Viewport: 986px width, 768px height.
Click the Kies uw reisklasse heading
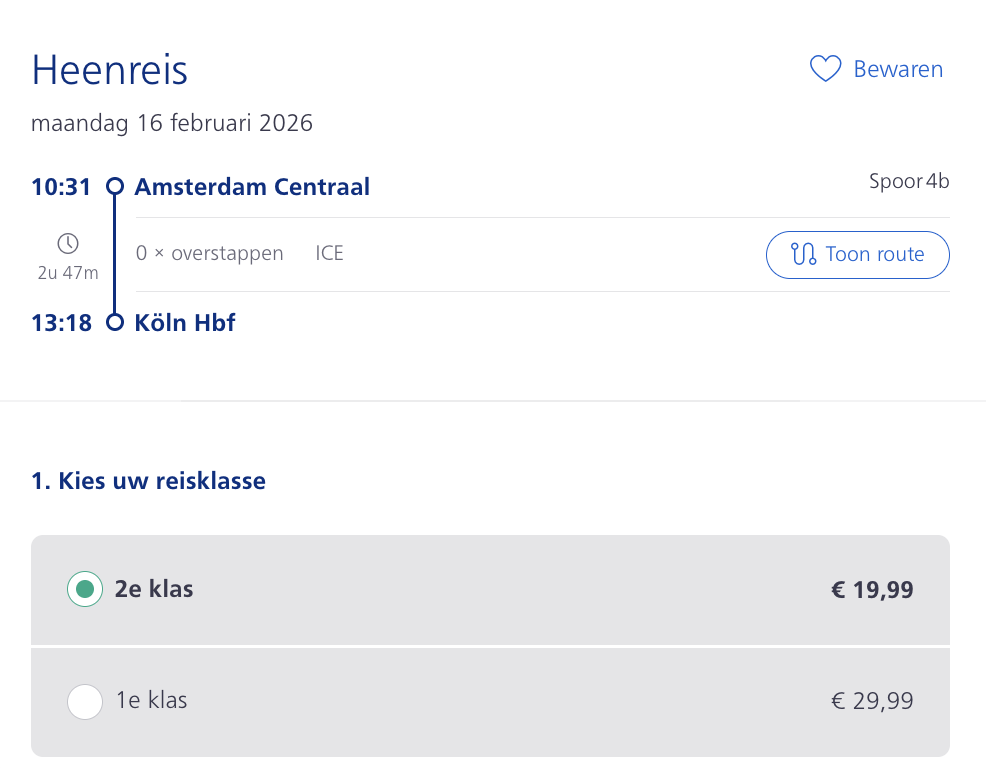pos(148,480)
